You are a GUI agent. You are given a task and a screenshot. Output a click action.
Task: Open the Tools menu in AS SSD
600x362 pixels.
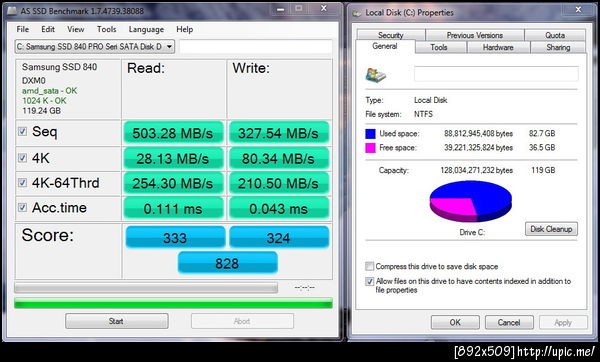pos(106,29)
